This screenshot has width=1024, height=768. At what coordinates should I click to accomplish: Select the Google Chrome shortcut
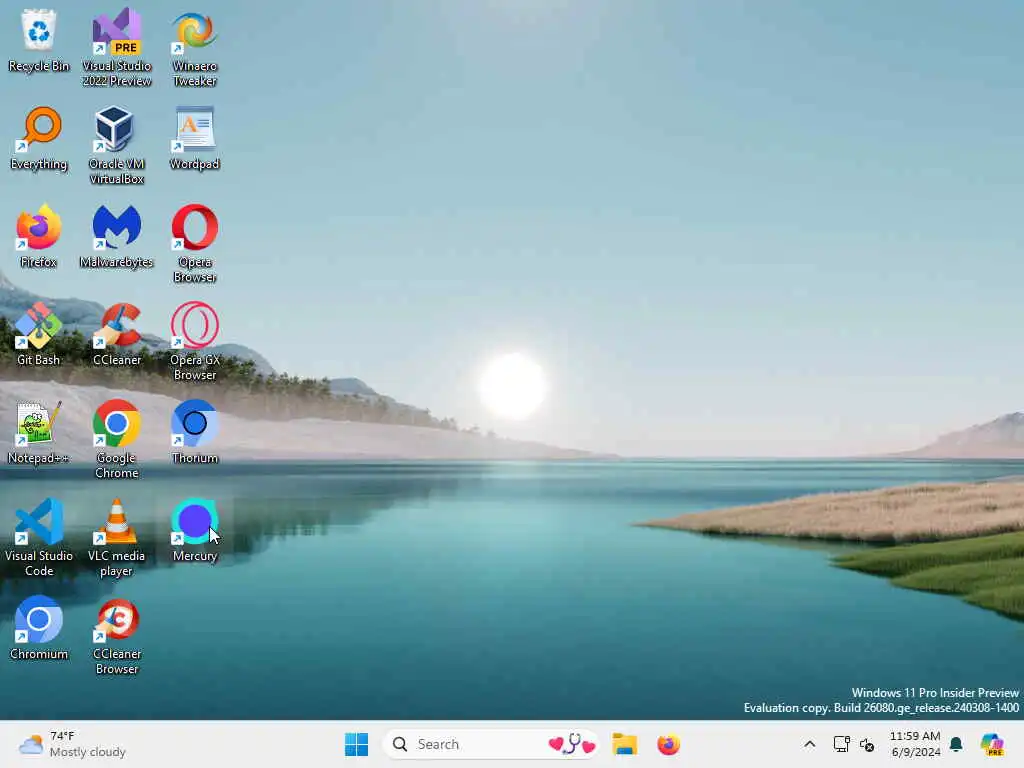coord(116,440)
